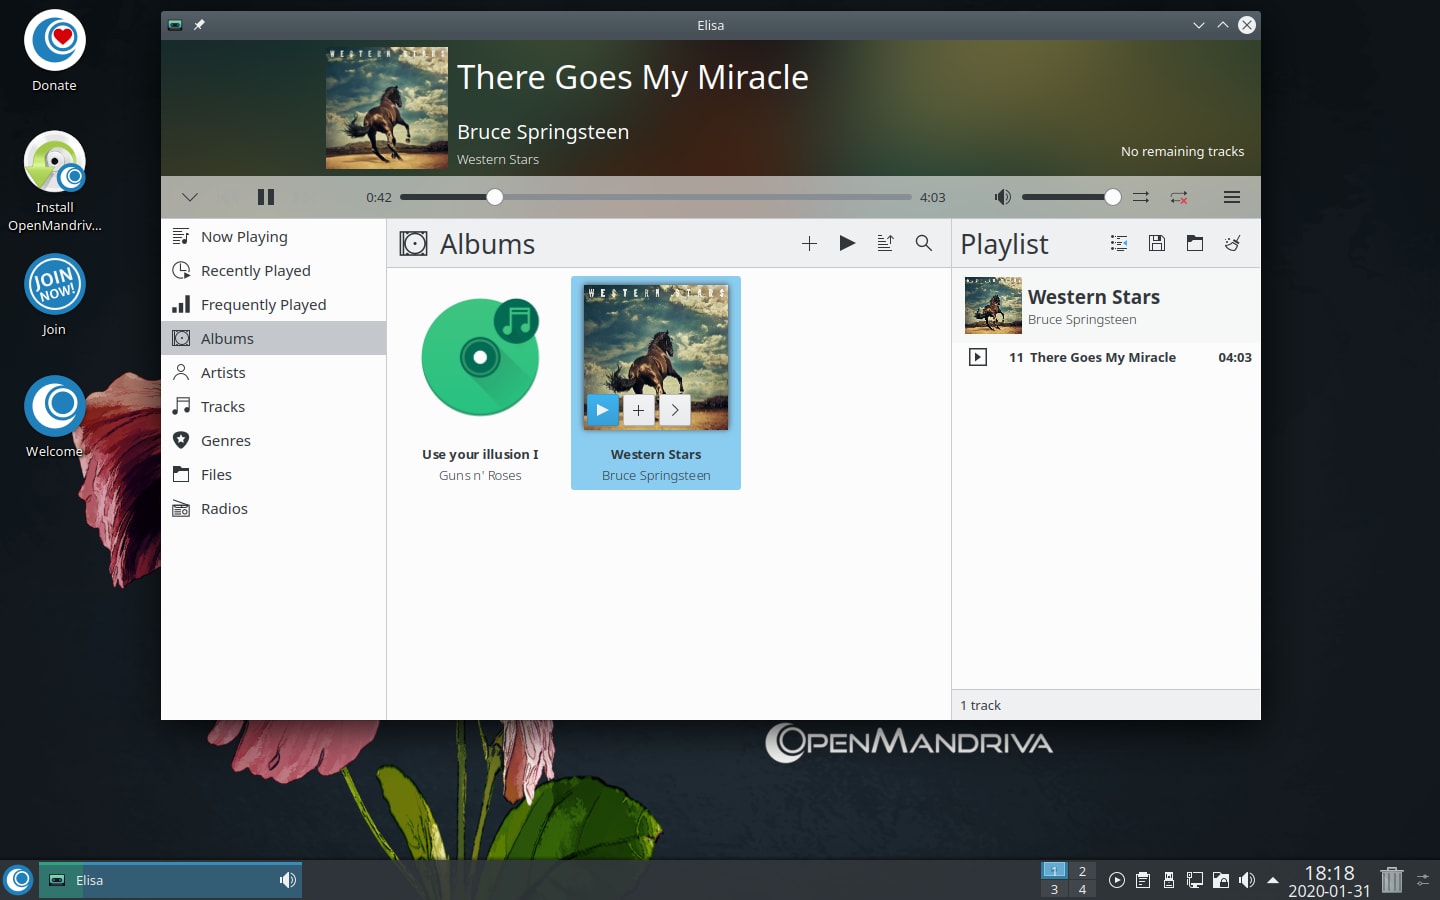Open Western Stars album details arrow
Screen dimensions: 1440x900
(675, 410)
